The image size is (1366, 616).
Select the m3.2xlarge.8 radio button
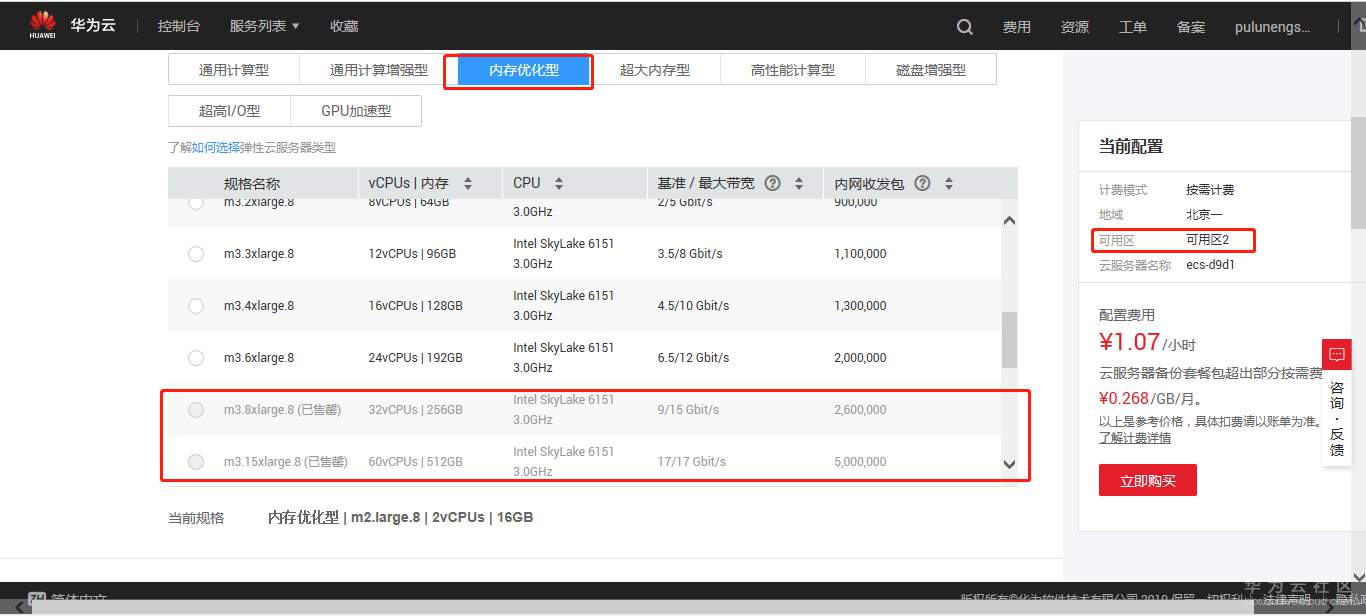tap(196, 203)
